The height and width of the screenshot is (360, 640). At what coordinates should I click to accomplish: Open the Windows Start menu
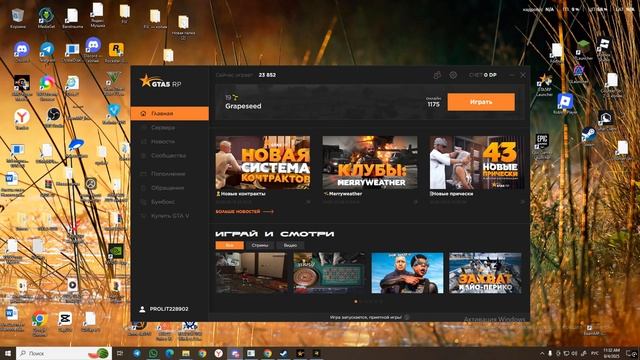(x=7, y=353)
